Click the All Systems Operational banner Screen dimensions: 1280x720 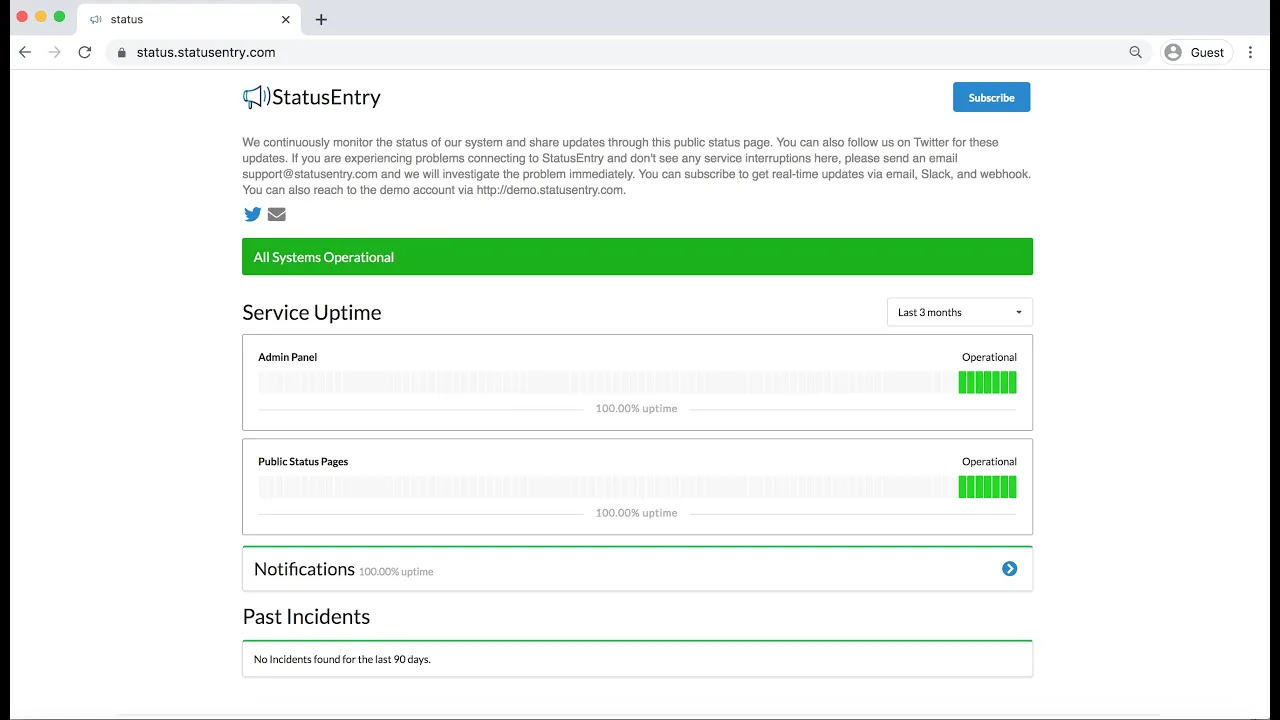click(637, 257)
